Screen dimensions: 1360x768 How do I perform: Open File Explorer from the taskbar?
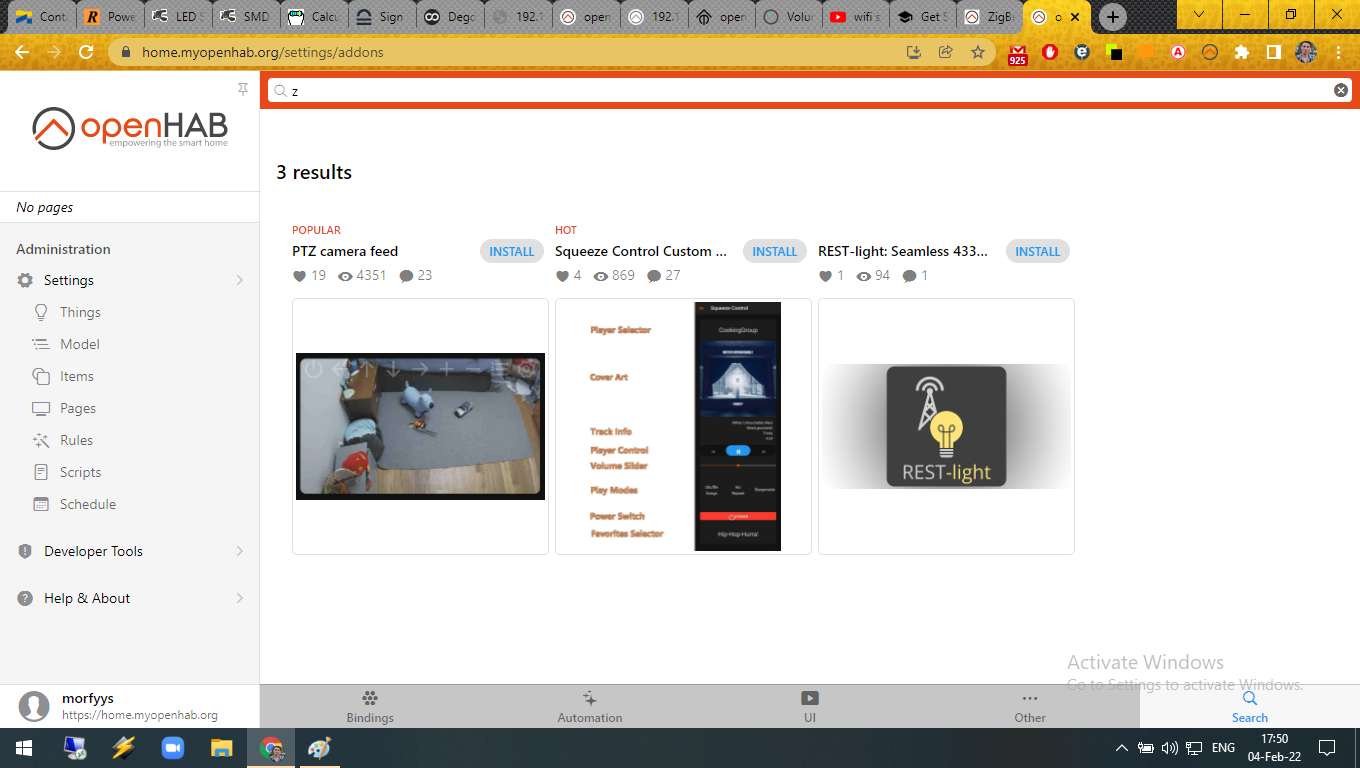[221, 748]
